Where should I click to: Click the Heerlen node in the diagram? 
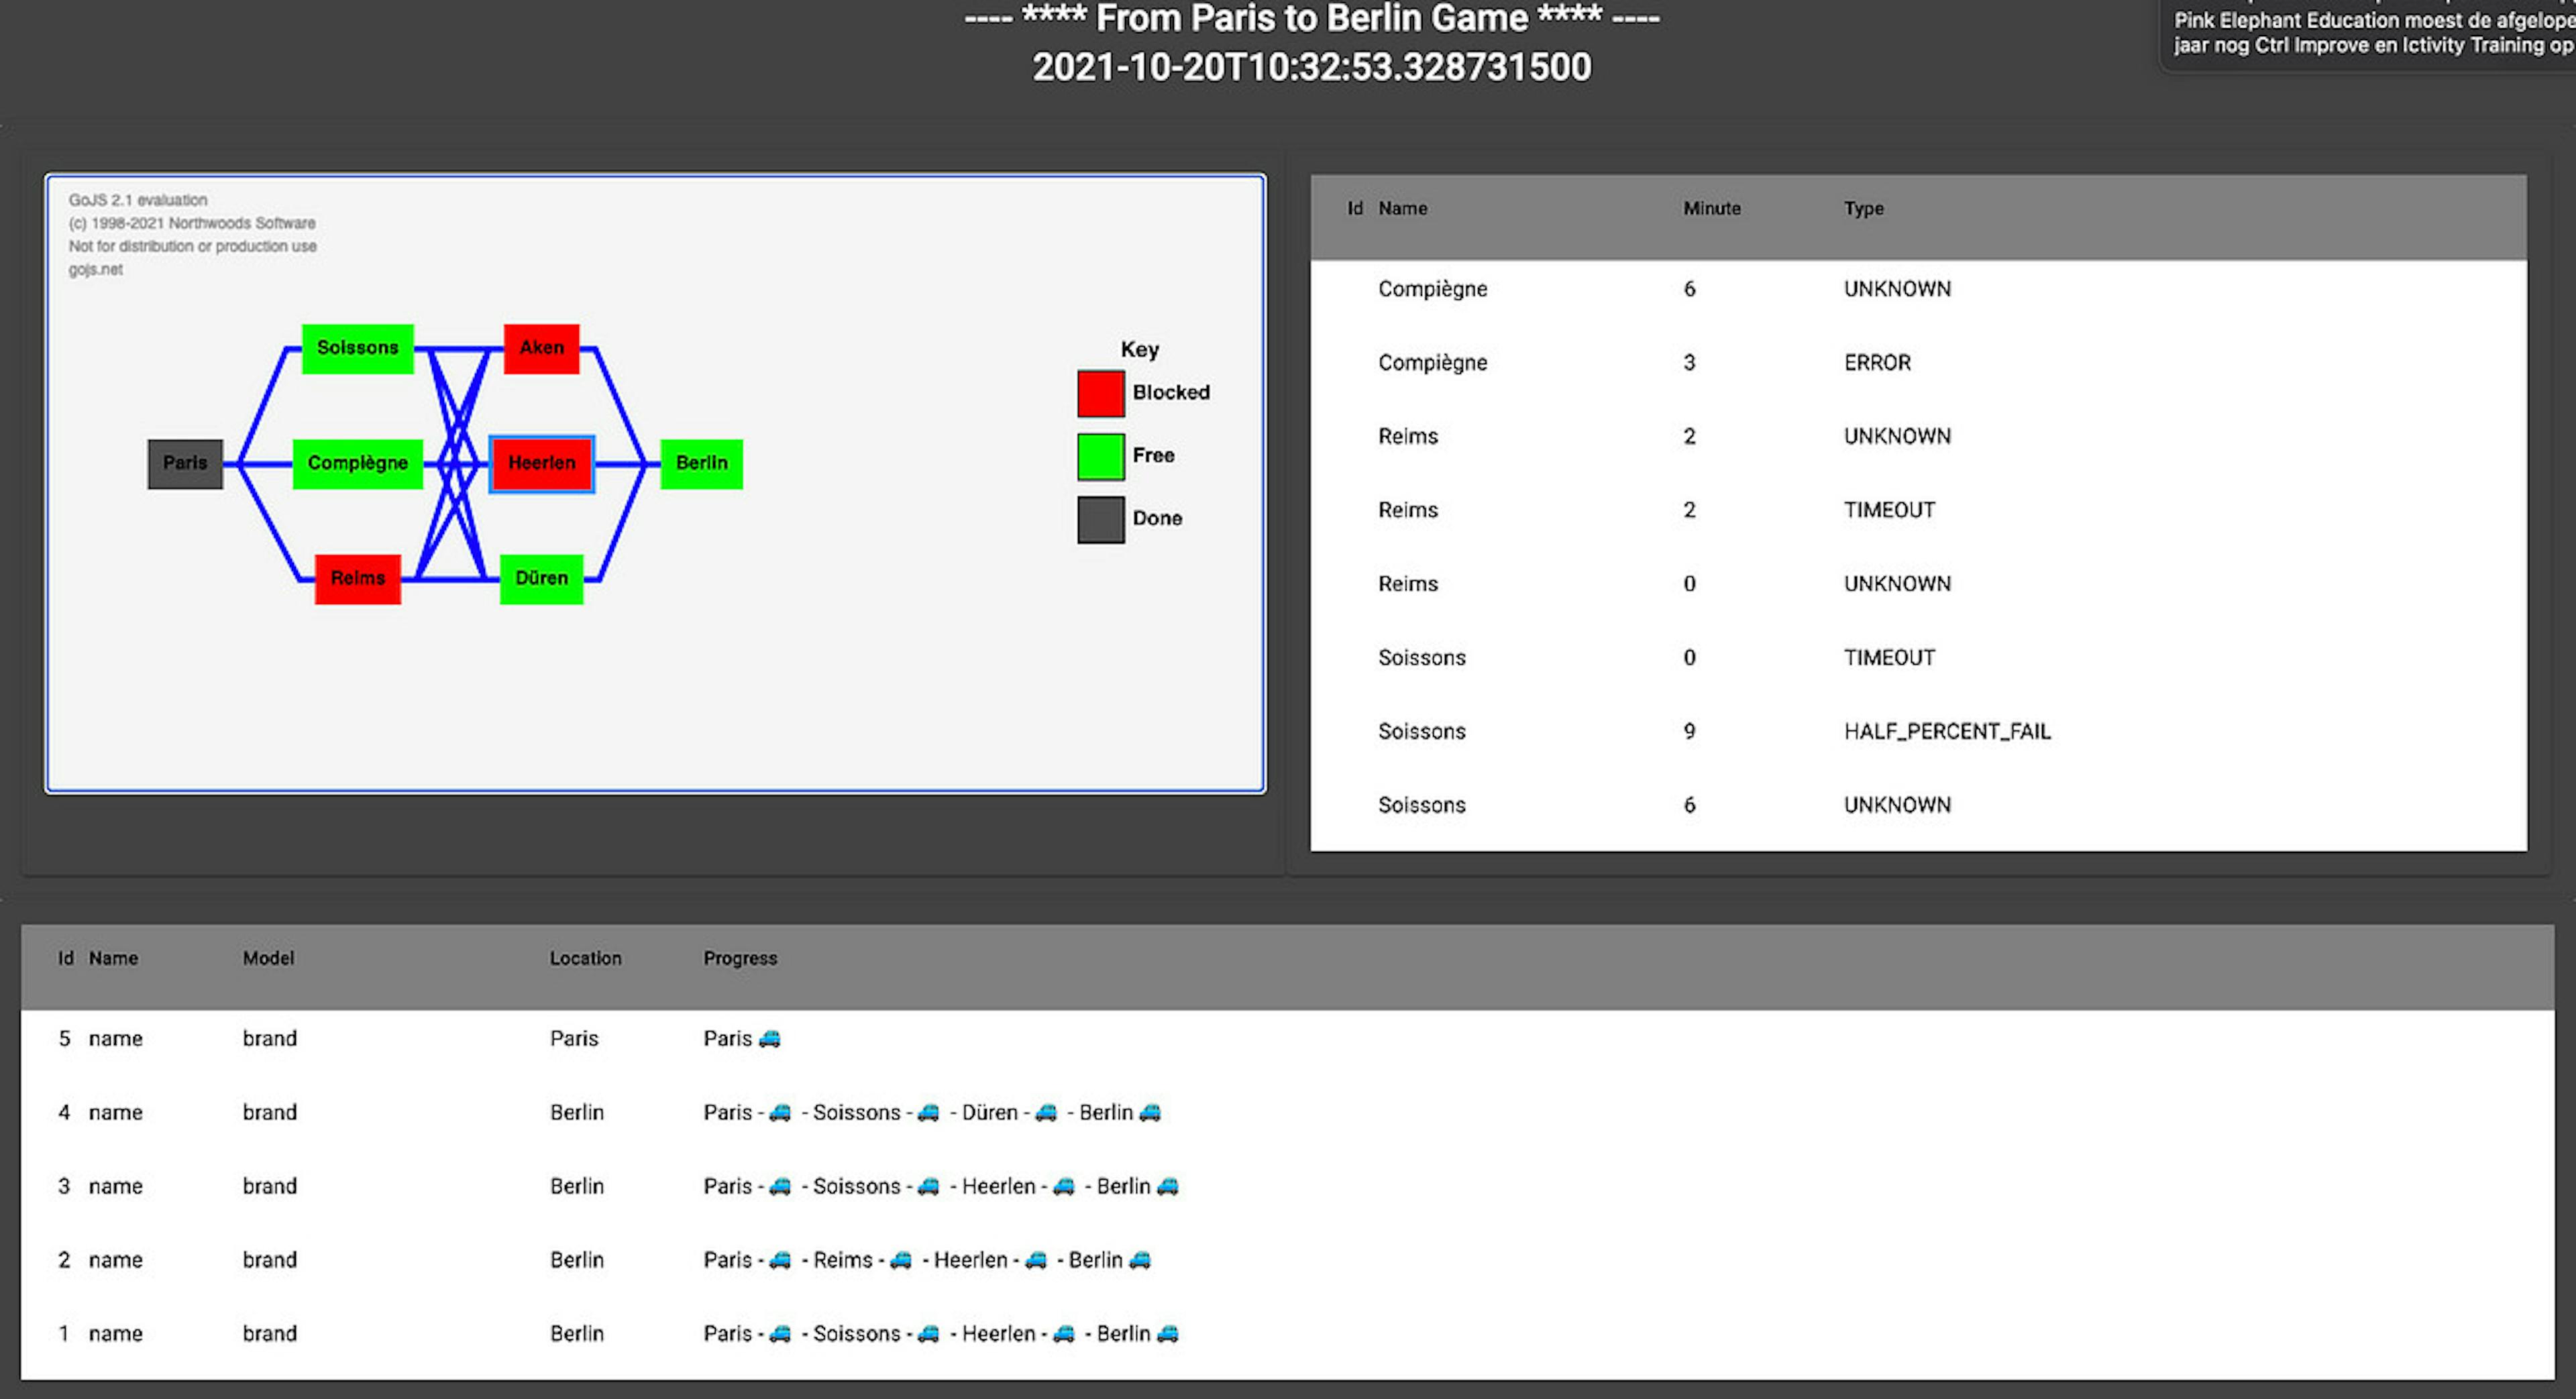pyautogui.click(x=541, y=463)
